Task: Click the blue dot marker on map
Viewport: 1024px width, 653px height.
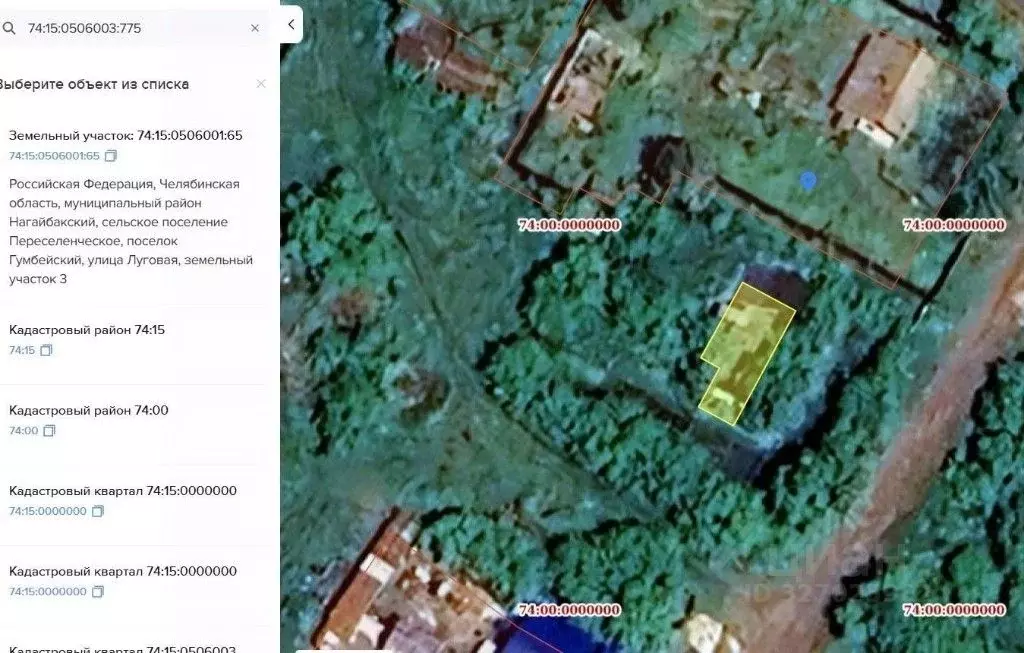Action: click(808, 180)
